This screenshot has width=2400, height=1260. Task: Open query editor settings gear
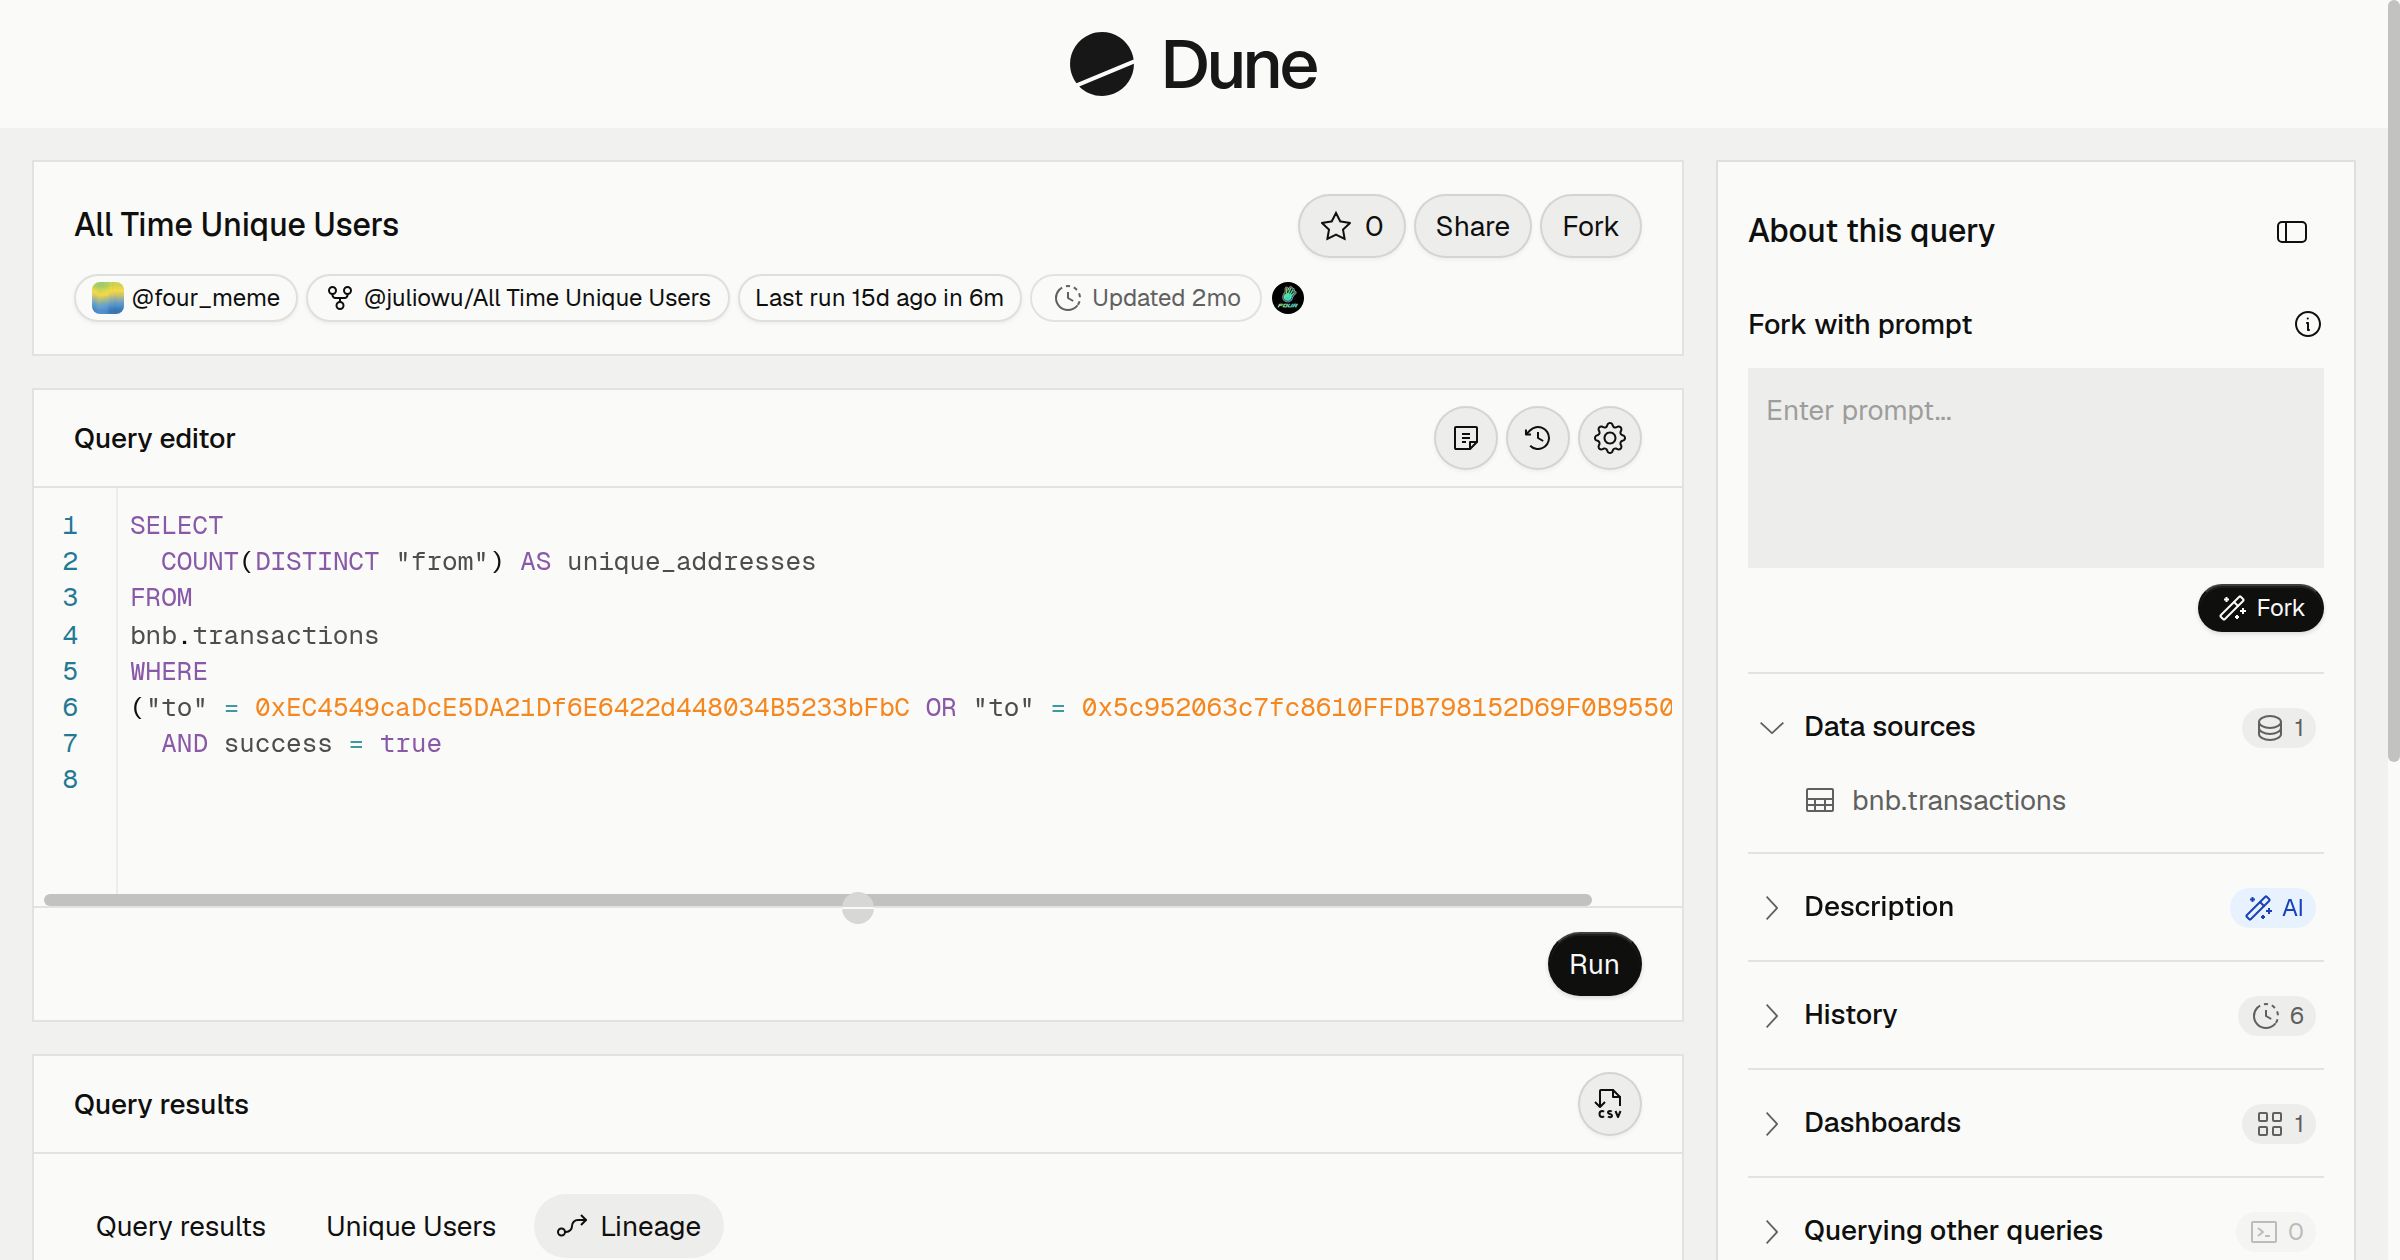tap(1609, 438)
